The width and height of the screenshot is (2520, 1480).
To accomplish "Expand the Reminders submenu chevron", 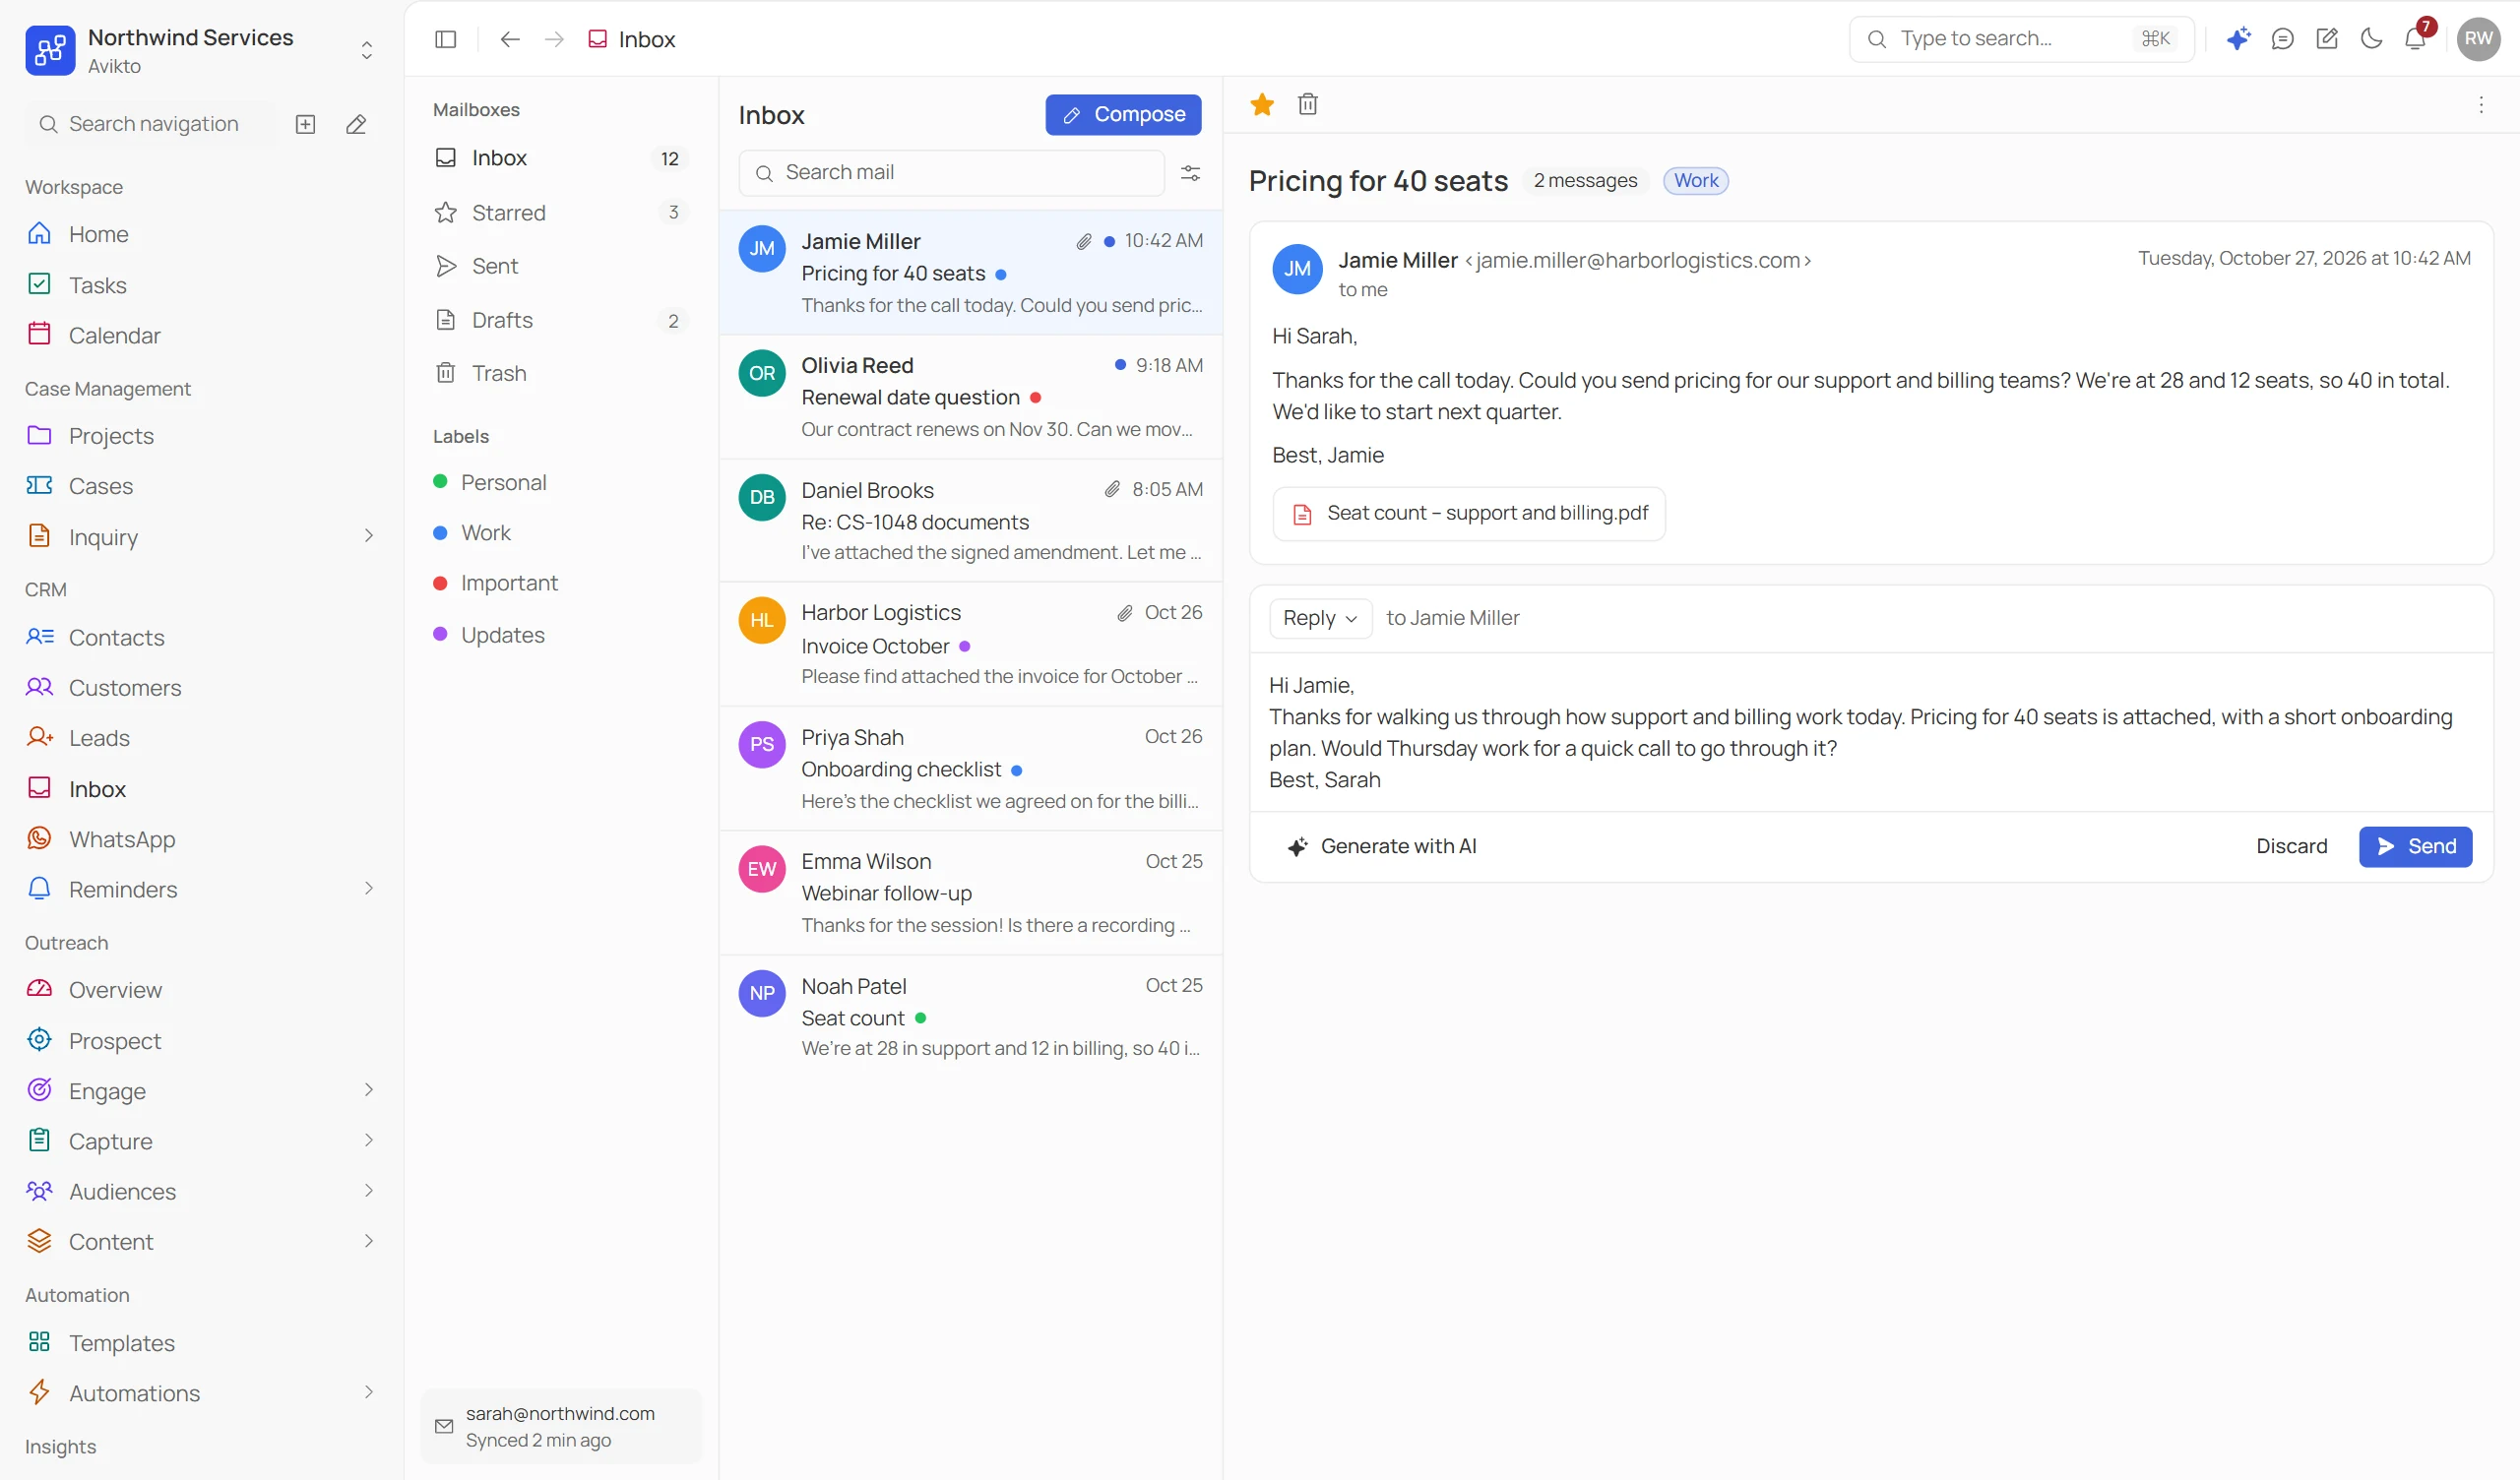I will point(369,888).
